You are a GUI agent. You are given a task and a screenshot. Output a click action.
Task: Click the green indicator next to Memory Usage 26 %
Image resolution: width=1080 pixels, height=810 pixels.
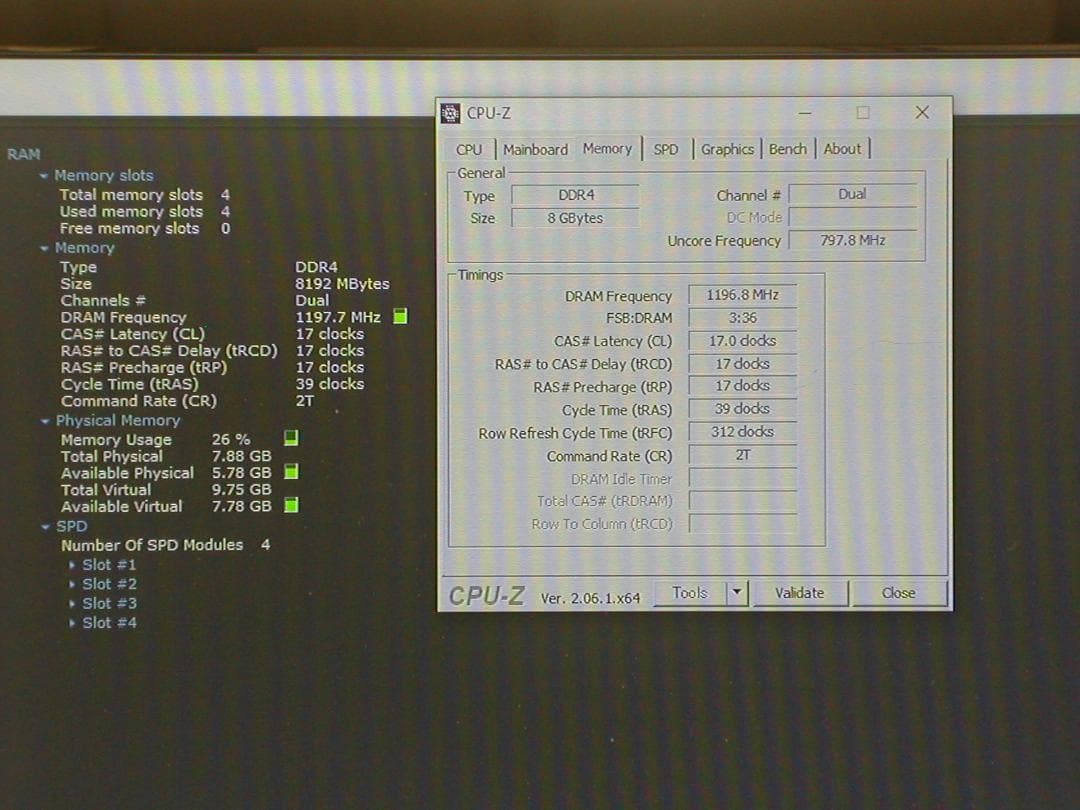point(291,438)
